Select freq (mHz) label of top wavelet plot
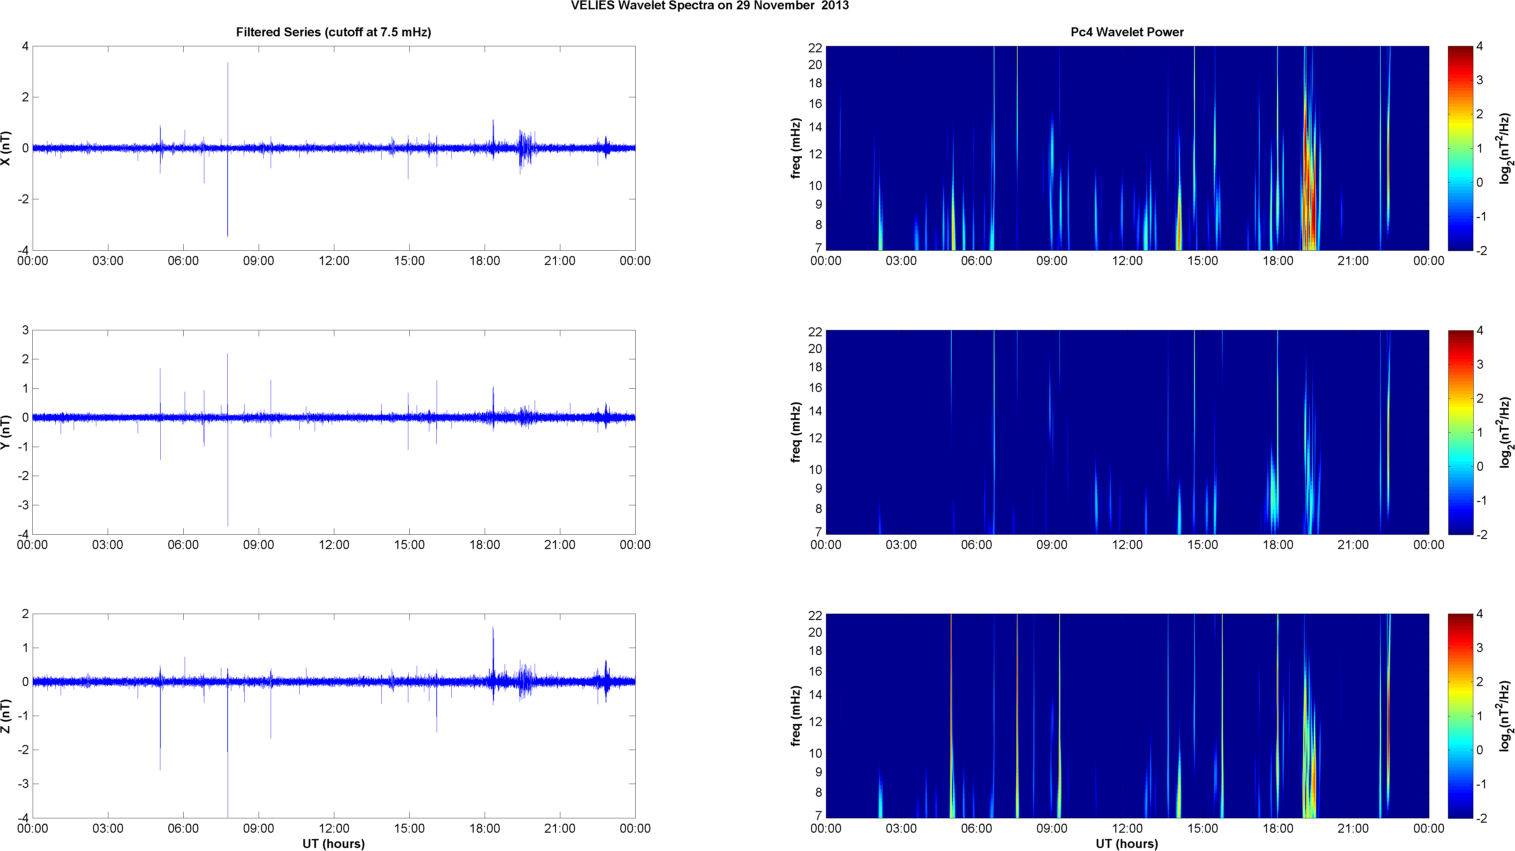This screenshot has width=1515, height=851. 796,148
